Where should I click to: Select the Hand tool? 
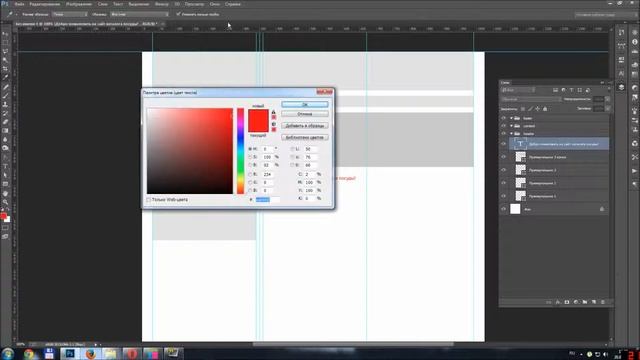tap(5, 193)
